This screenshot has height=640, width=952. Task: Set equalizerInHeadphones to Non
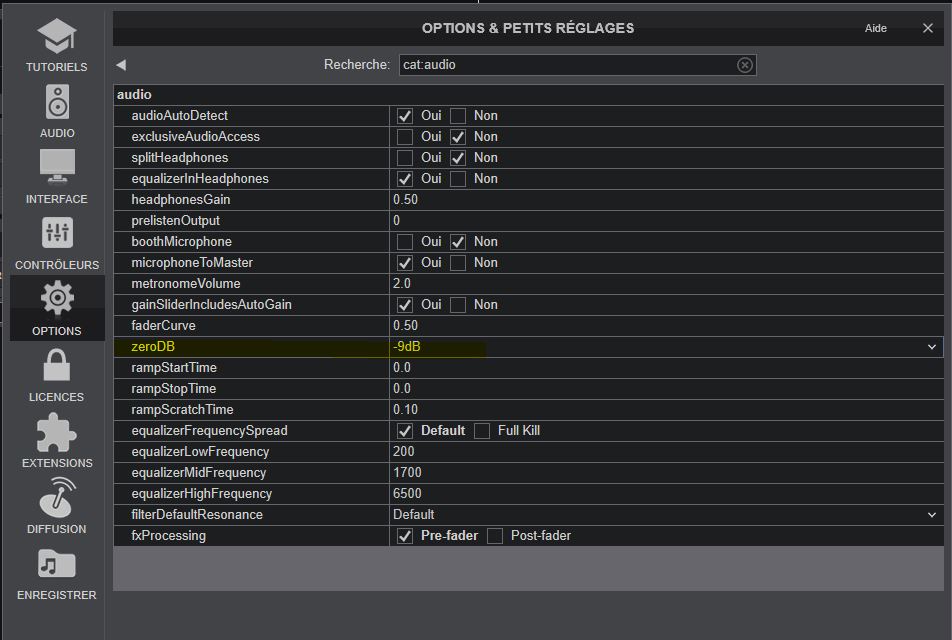(458, 179)
